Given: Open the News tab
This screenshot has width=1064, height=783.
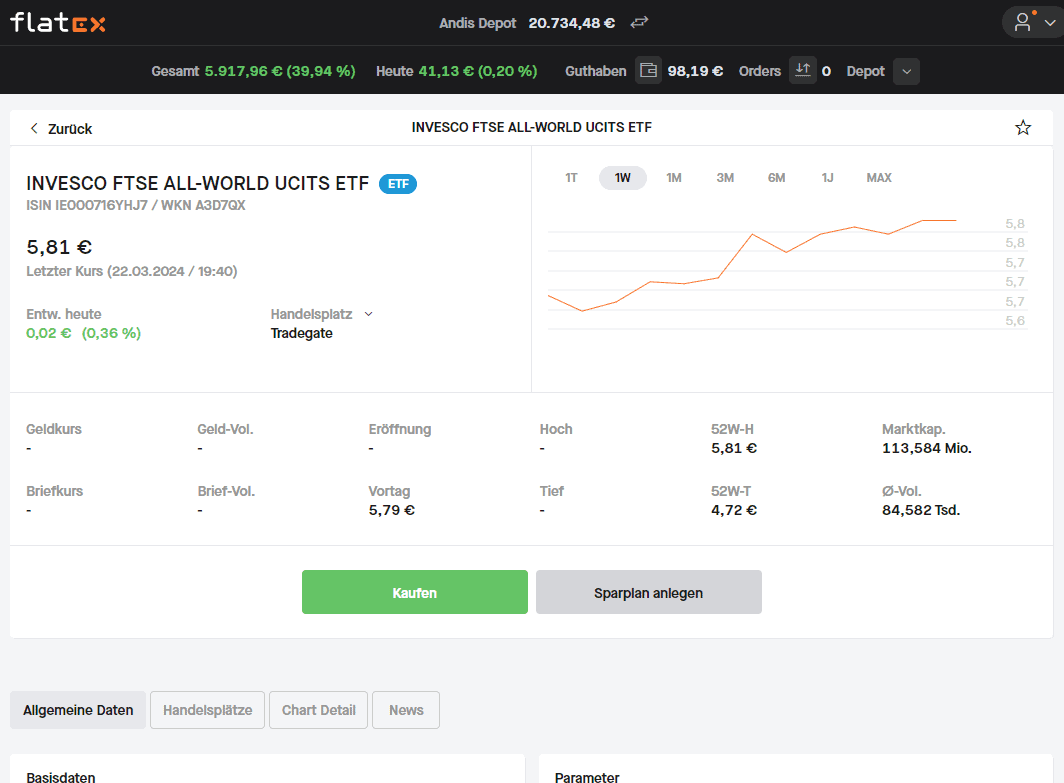Looking at the screenshot, I should pyautogui.click(x=406, y=710).
